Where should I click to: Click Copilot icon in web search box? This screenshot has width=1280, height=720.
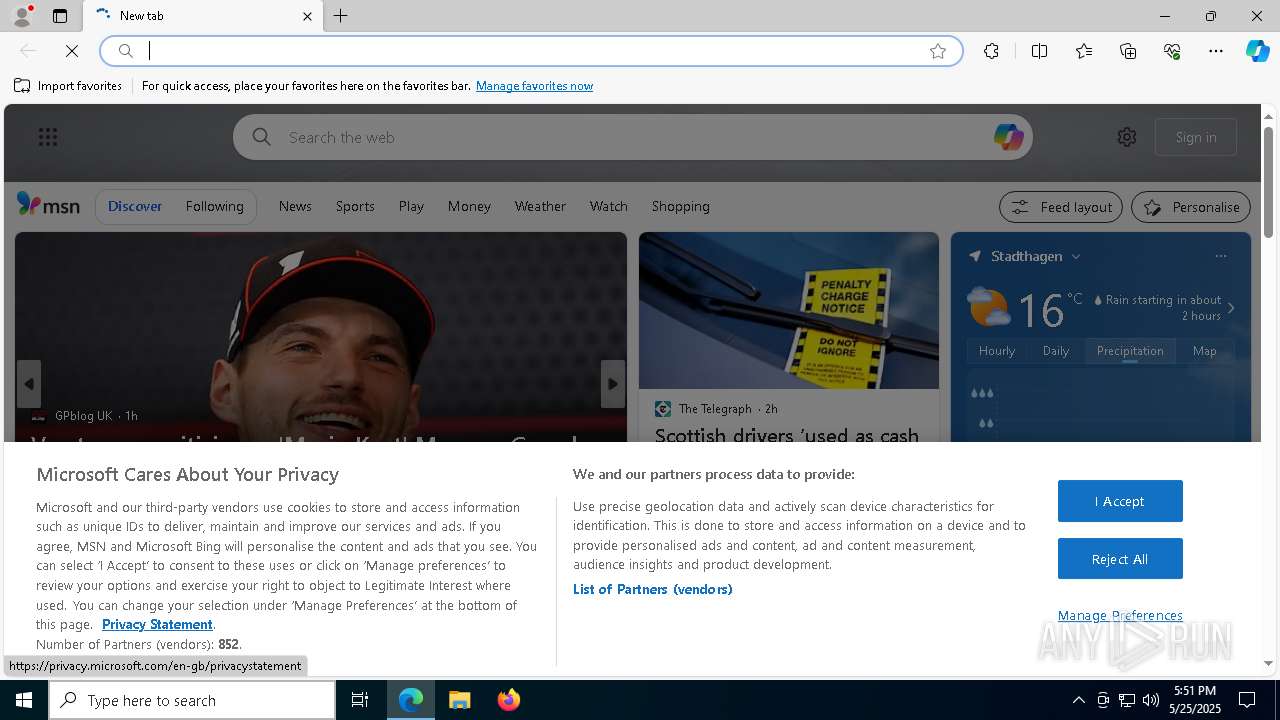(1008, 137)
